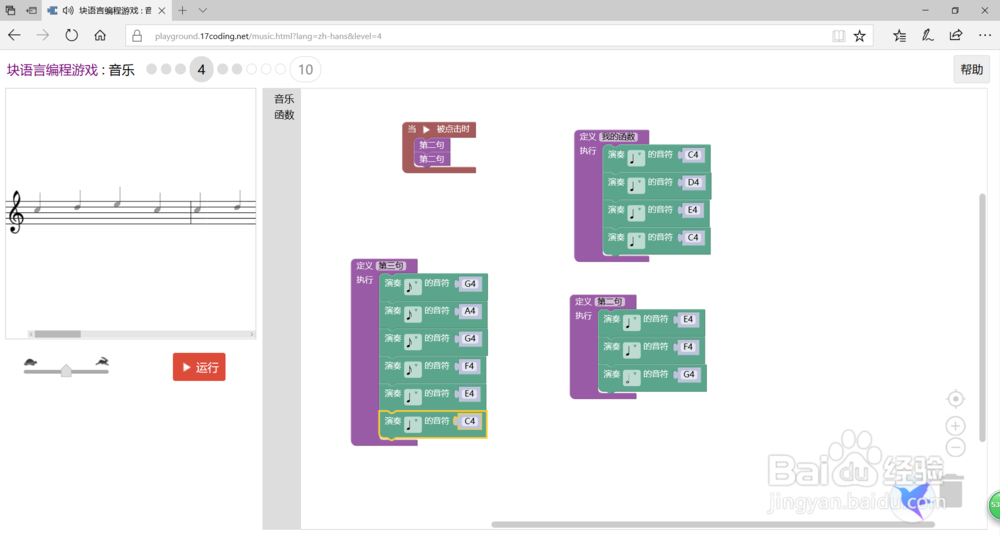Jump to level 10
Viewport: 1000px width, 536px height.
pos(305,70)
